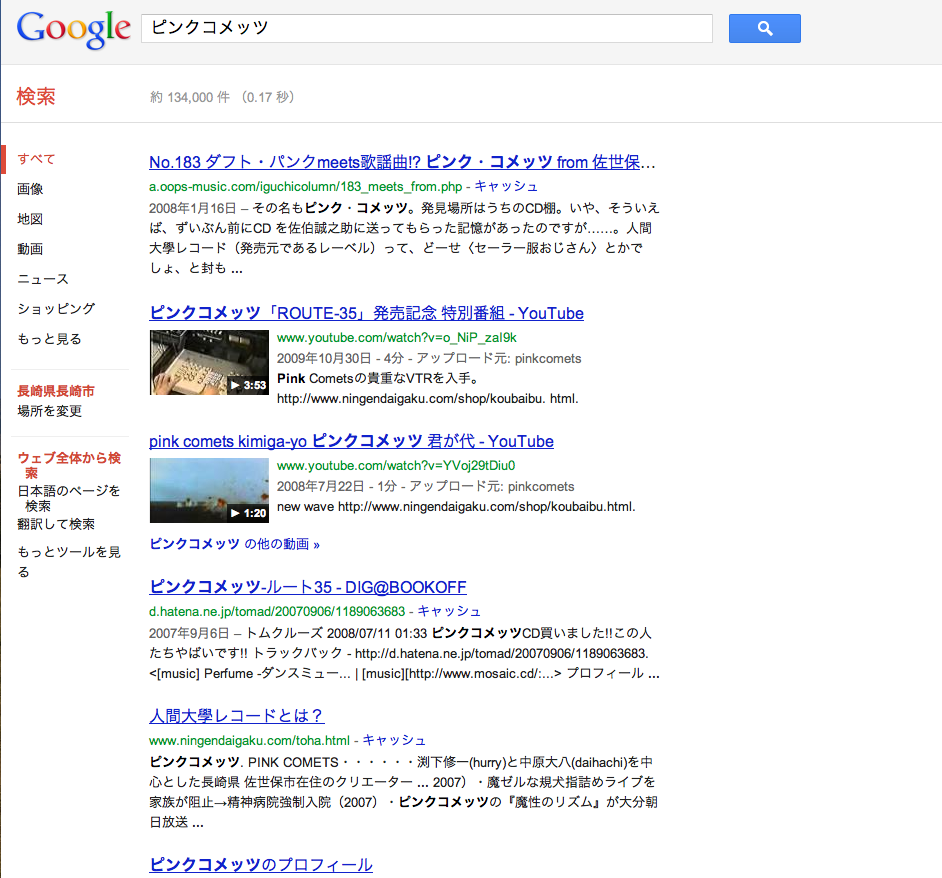Open cached copy of d.hatena.ne.jp result
The height and width of the screenshot is (878, 942).
coord(449,611)
